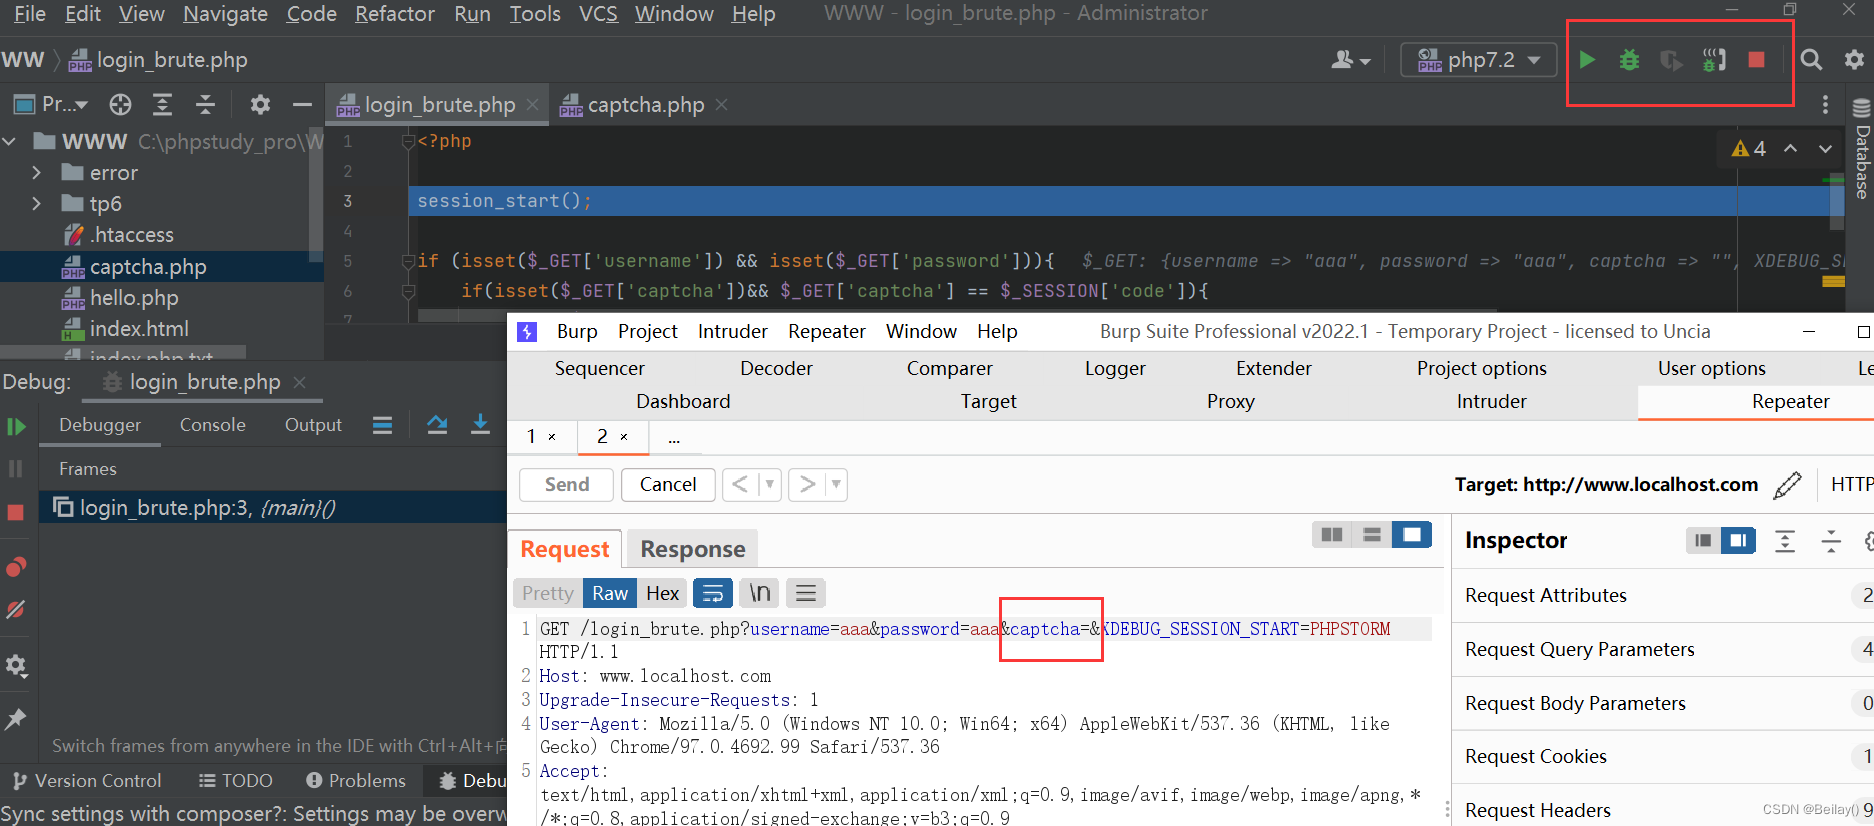
Task: Edit target pencil icon in Burp
Action: [1787, 485]
